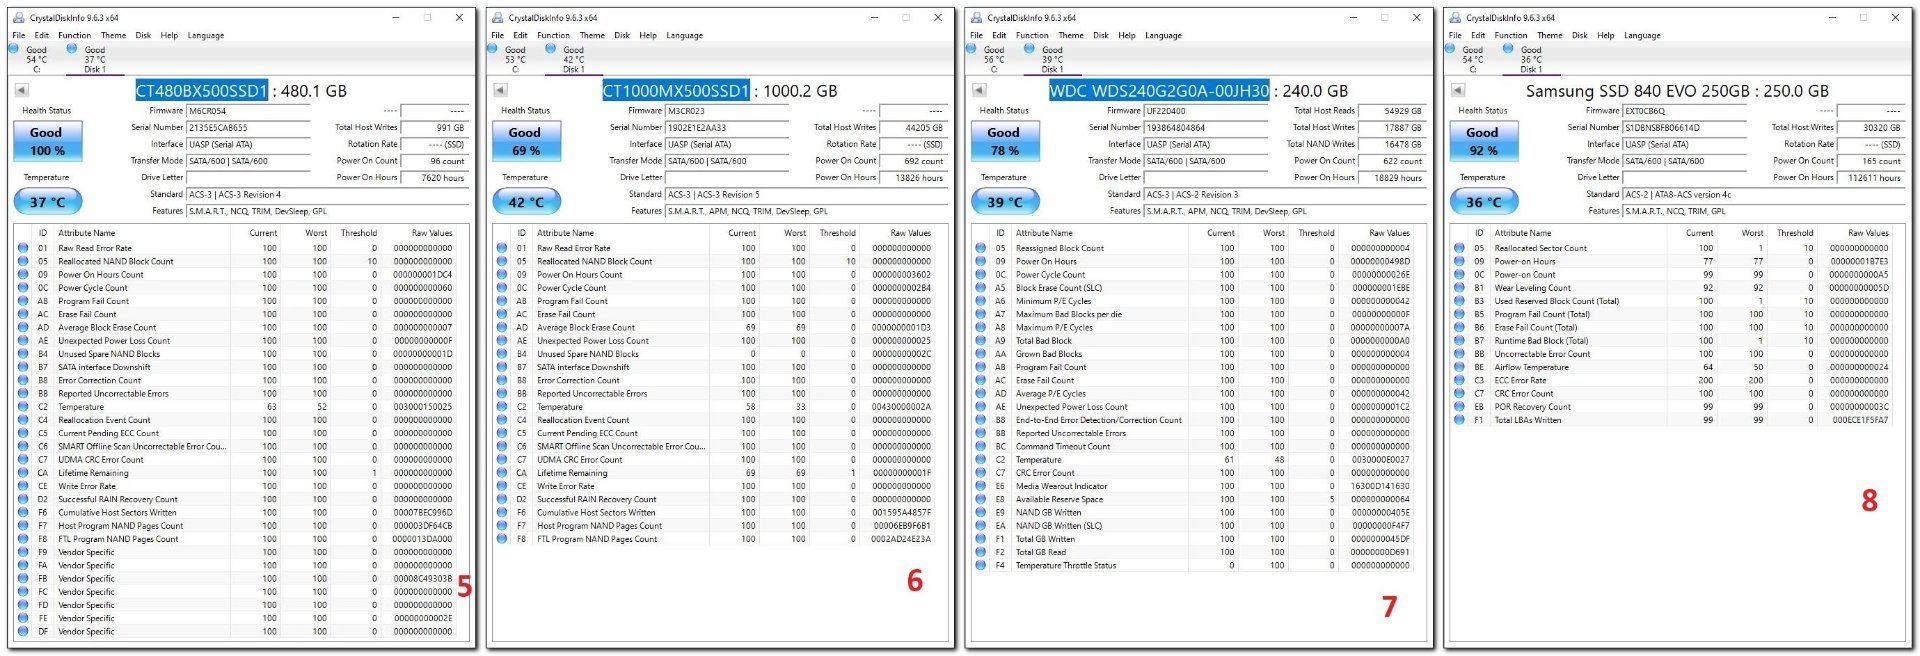Click the highlighted CT1000MX500SSD1 model name
Screen dimensions: 1920x656
676,91
